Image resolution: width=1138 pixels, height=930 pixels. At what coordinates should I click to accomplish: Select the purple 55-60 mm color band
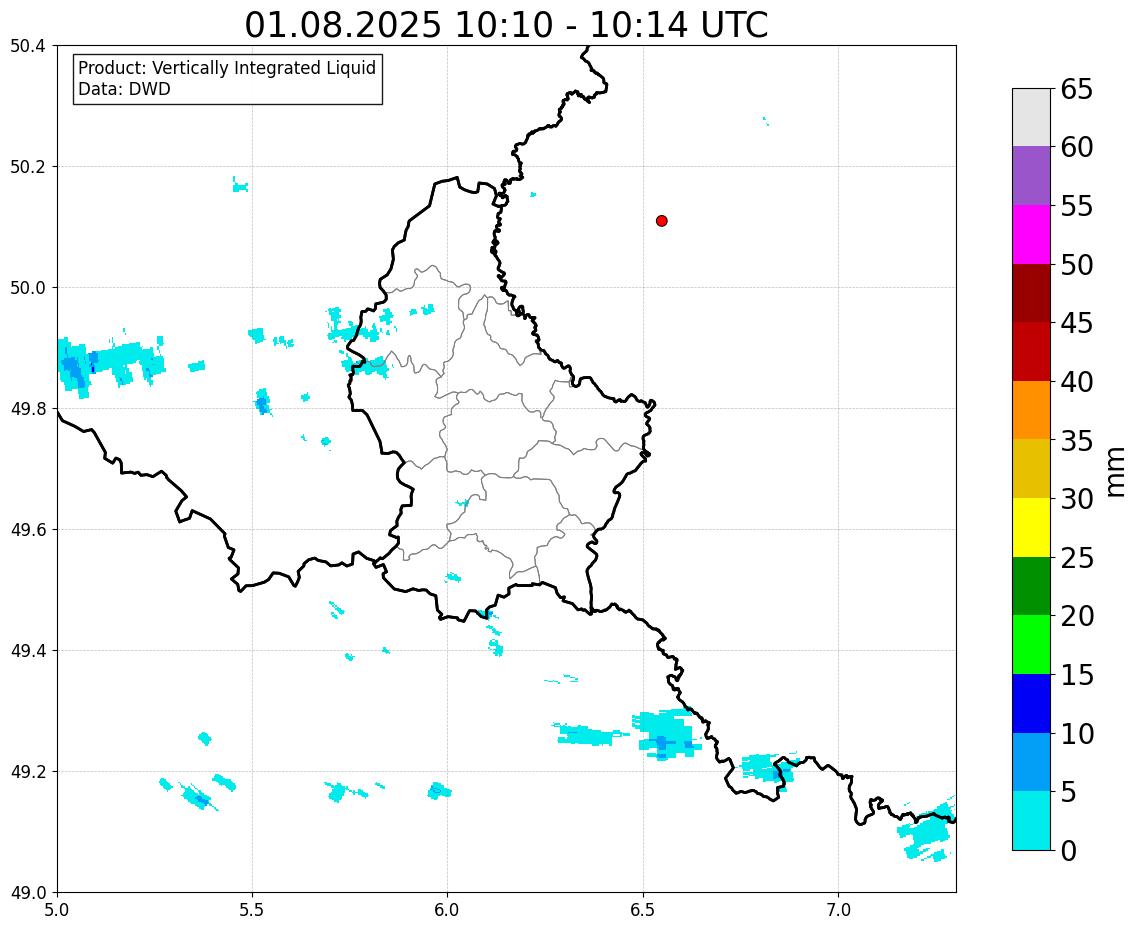[1031, 176]
